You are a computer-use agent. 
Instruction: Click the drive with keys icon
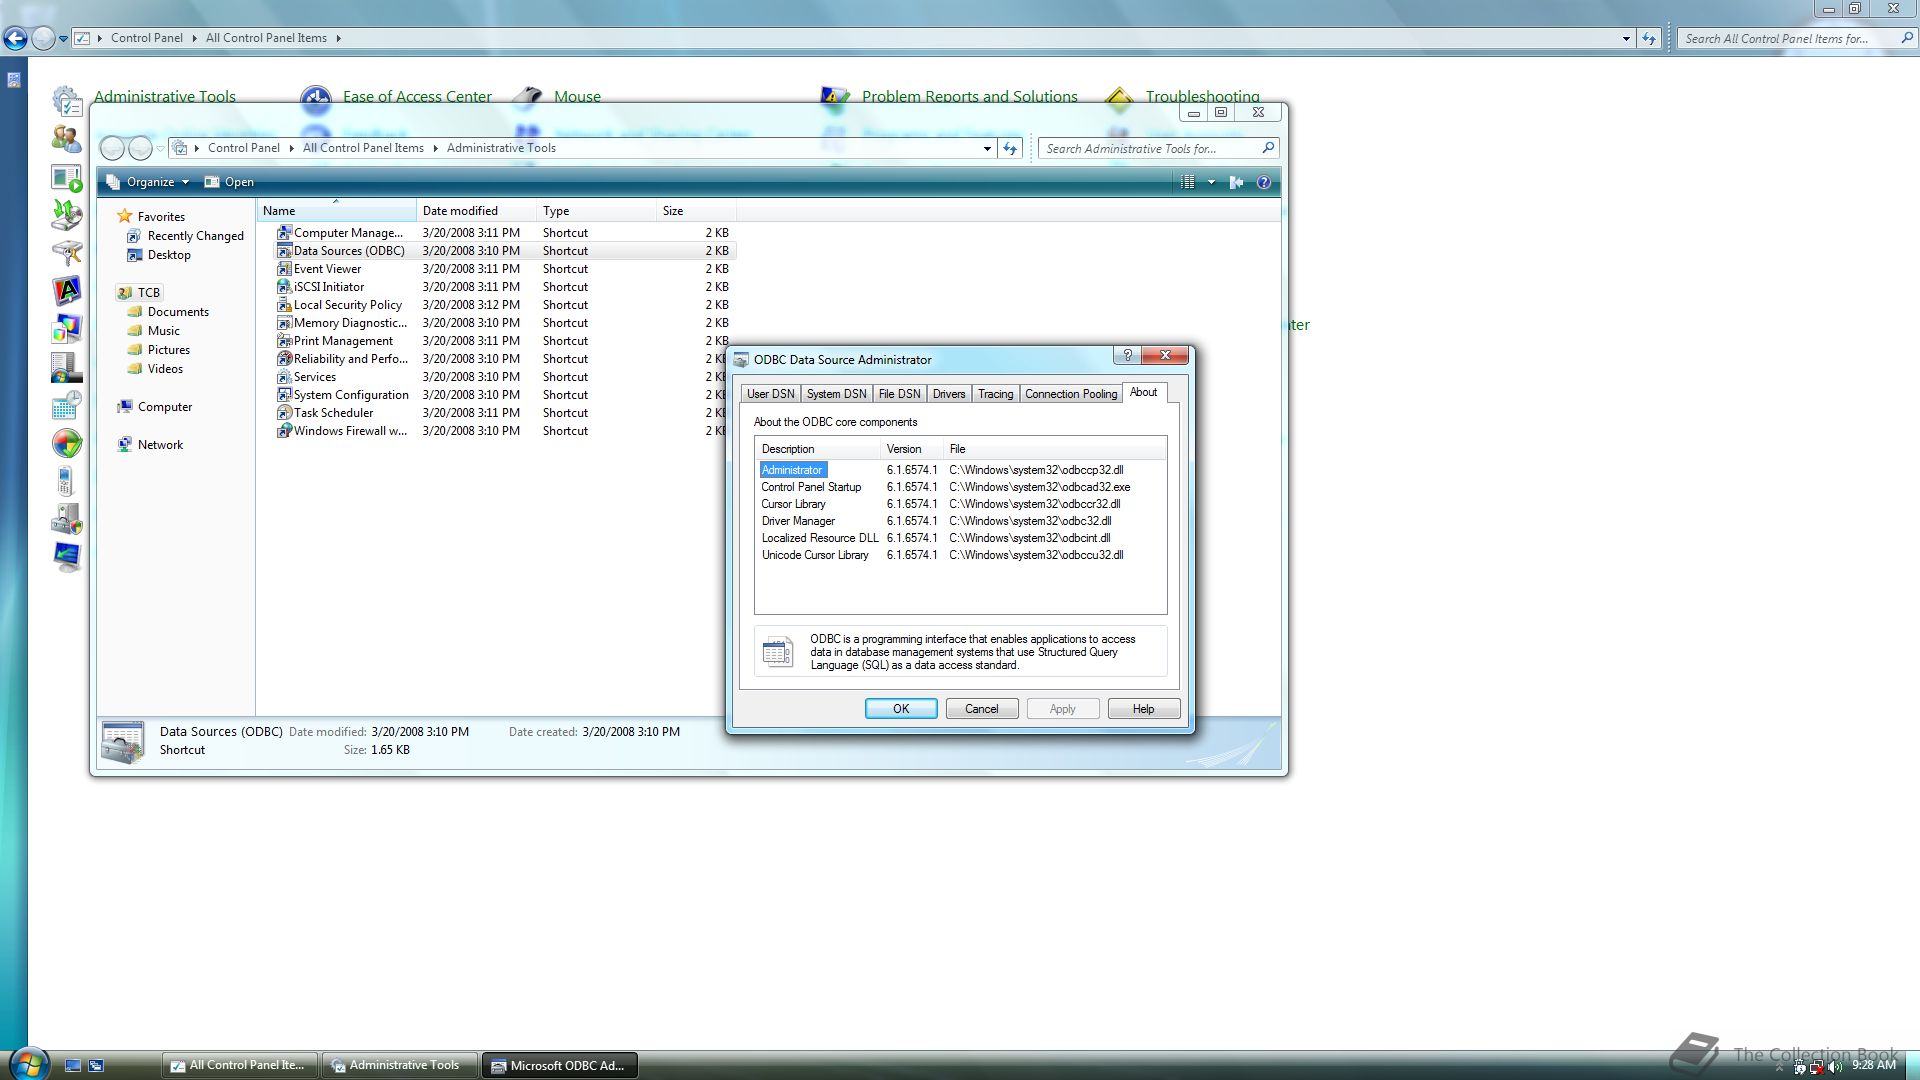coord(67,252)
